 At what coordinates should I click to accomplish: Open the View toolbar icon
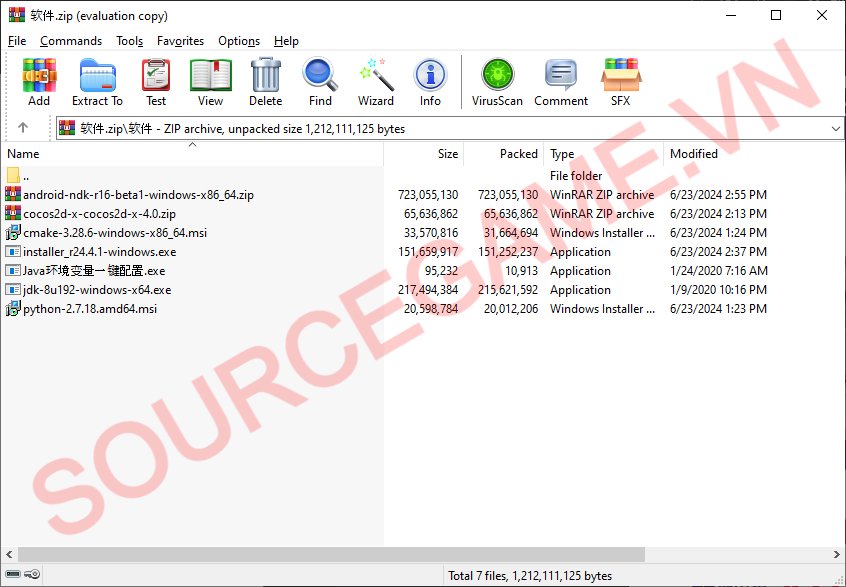click(210, 81)
